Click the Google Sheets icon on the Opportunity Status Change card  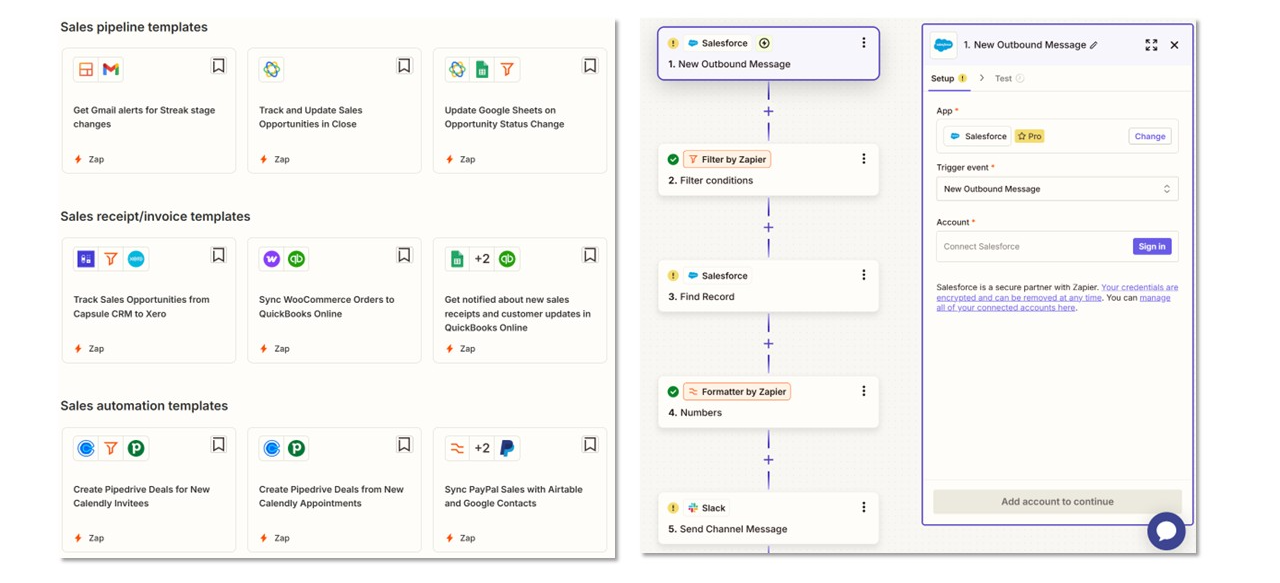pyautogui.click(x=482, y=69)
